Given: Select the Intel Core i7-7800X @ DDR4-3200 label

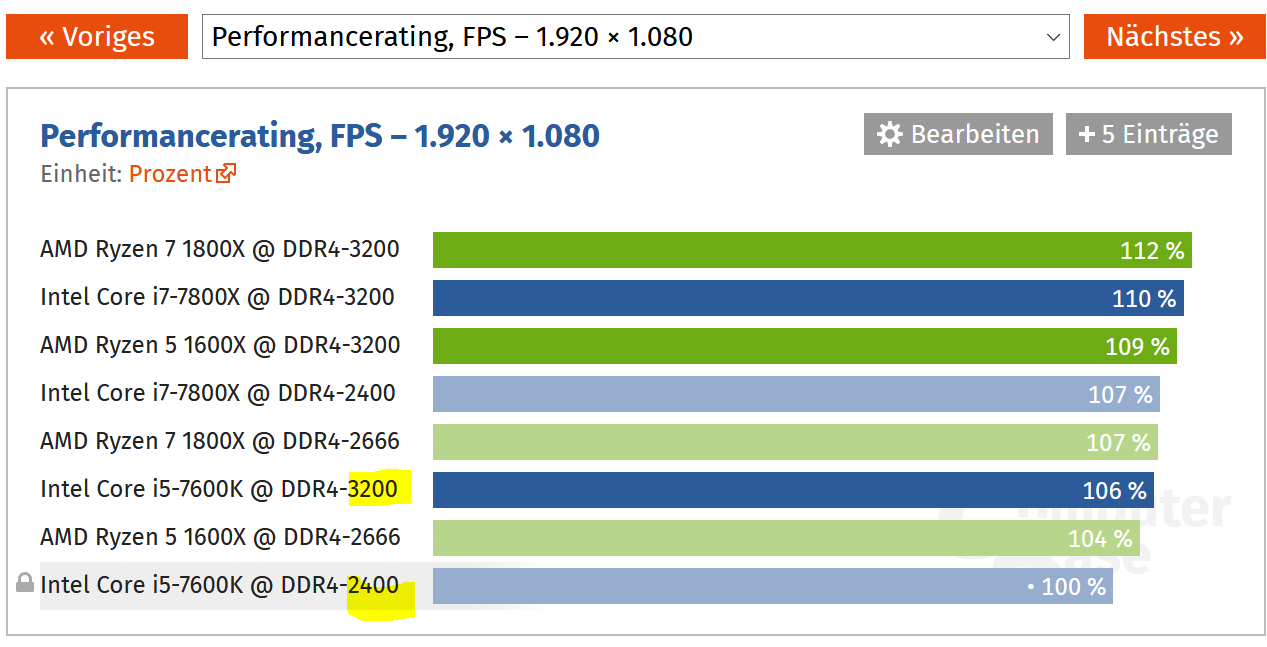Looking at the screenshot, I should [217, 297].
